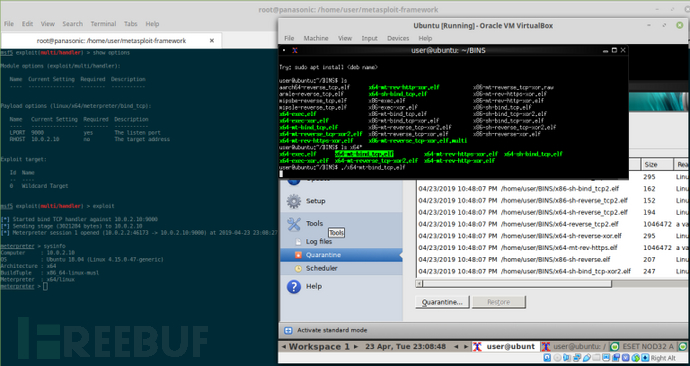Open the host terminal File menu
The height and width of the screenshot is (366, 690).
(x=9, y=24)
